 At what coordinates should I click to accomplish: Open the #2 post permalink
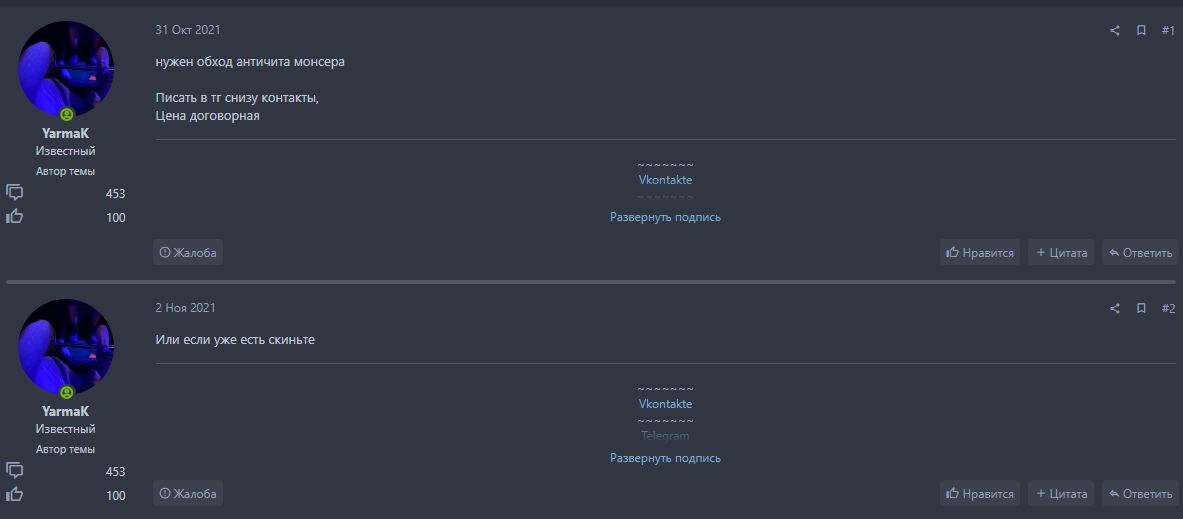[1168, 309]
